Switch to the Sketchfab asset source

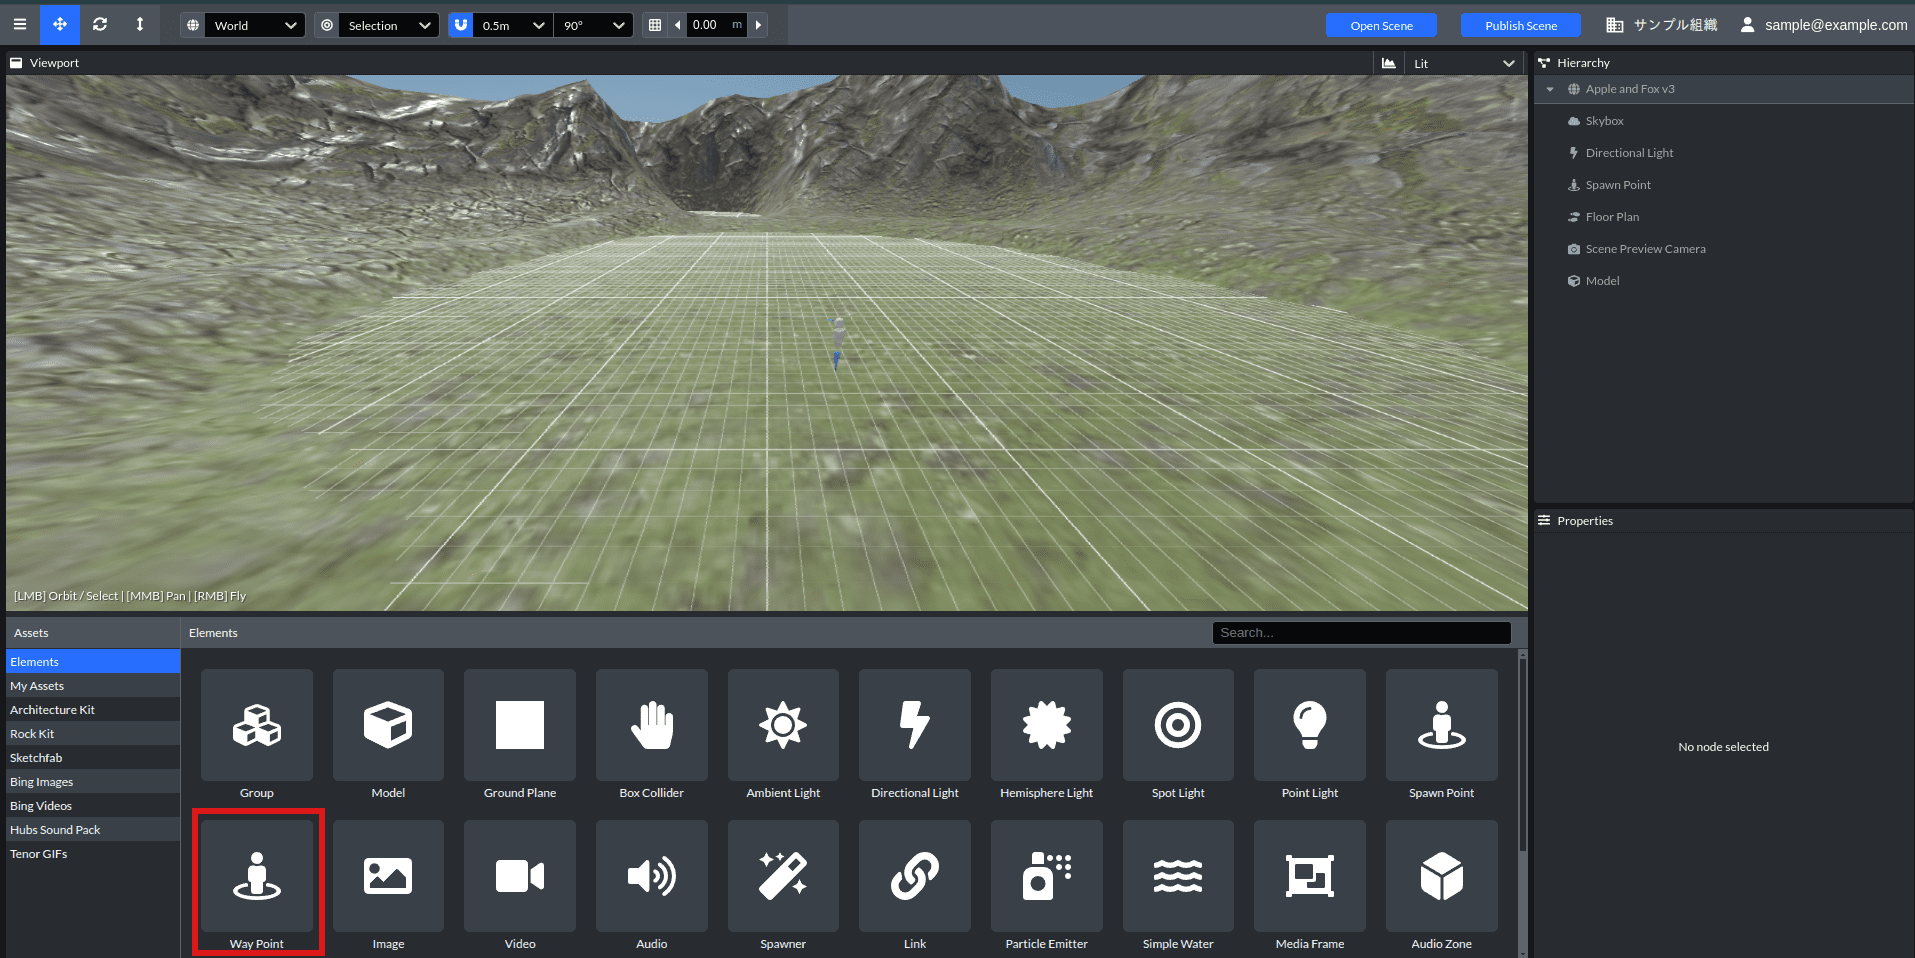[36, 758]
